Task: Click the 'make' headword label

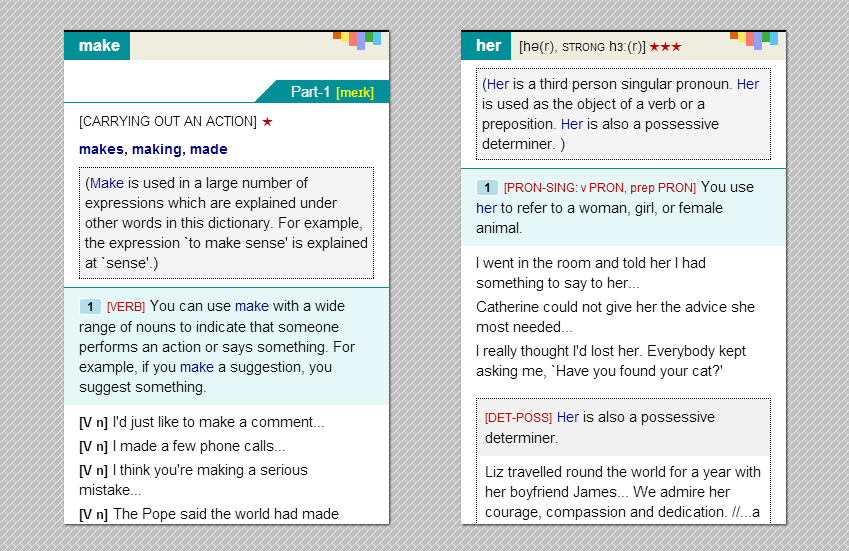Action: [x=99, y=45]
